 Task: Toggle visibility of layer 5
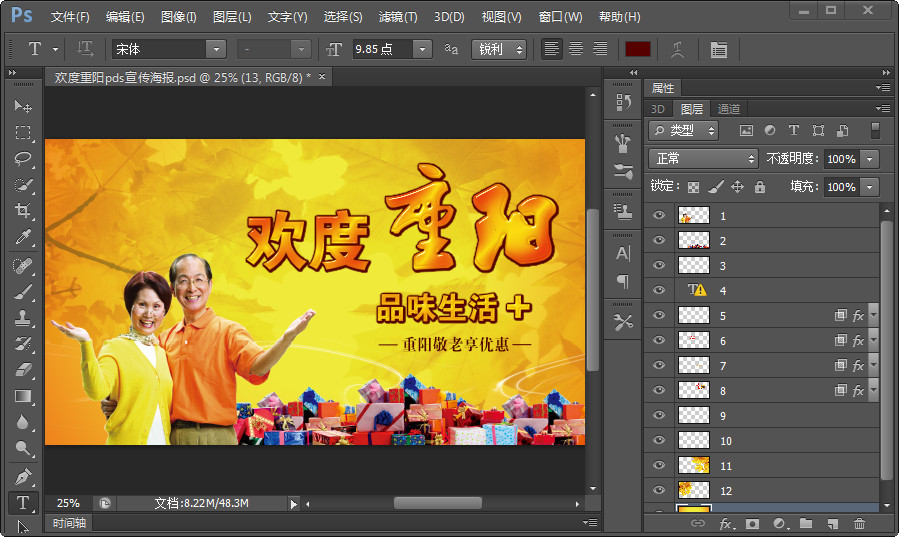[x=658, y=315]
